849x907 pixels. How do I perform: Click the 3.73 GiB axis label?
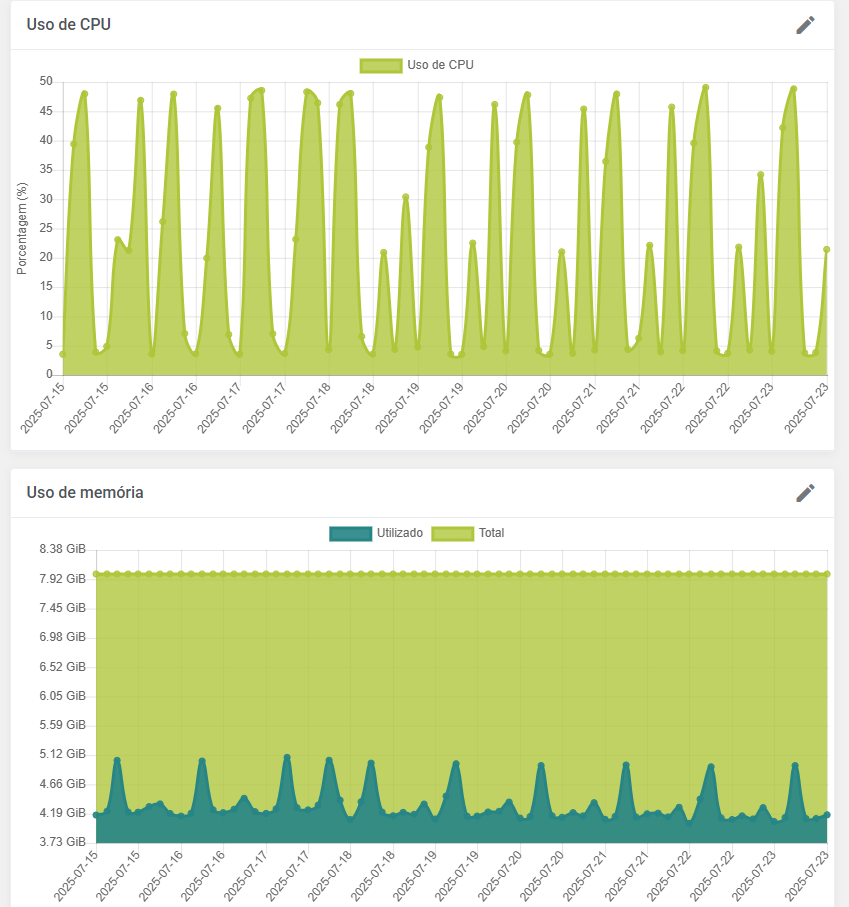(63, 842)
